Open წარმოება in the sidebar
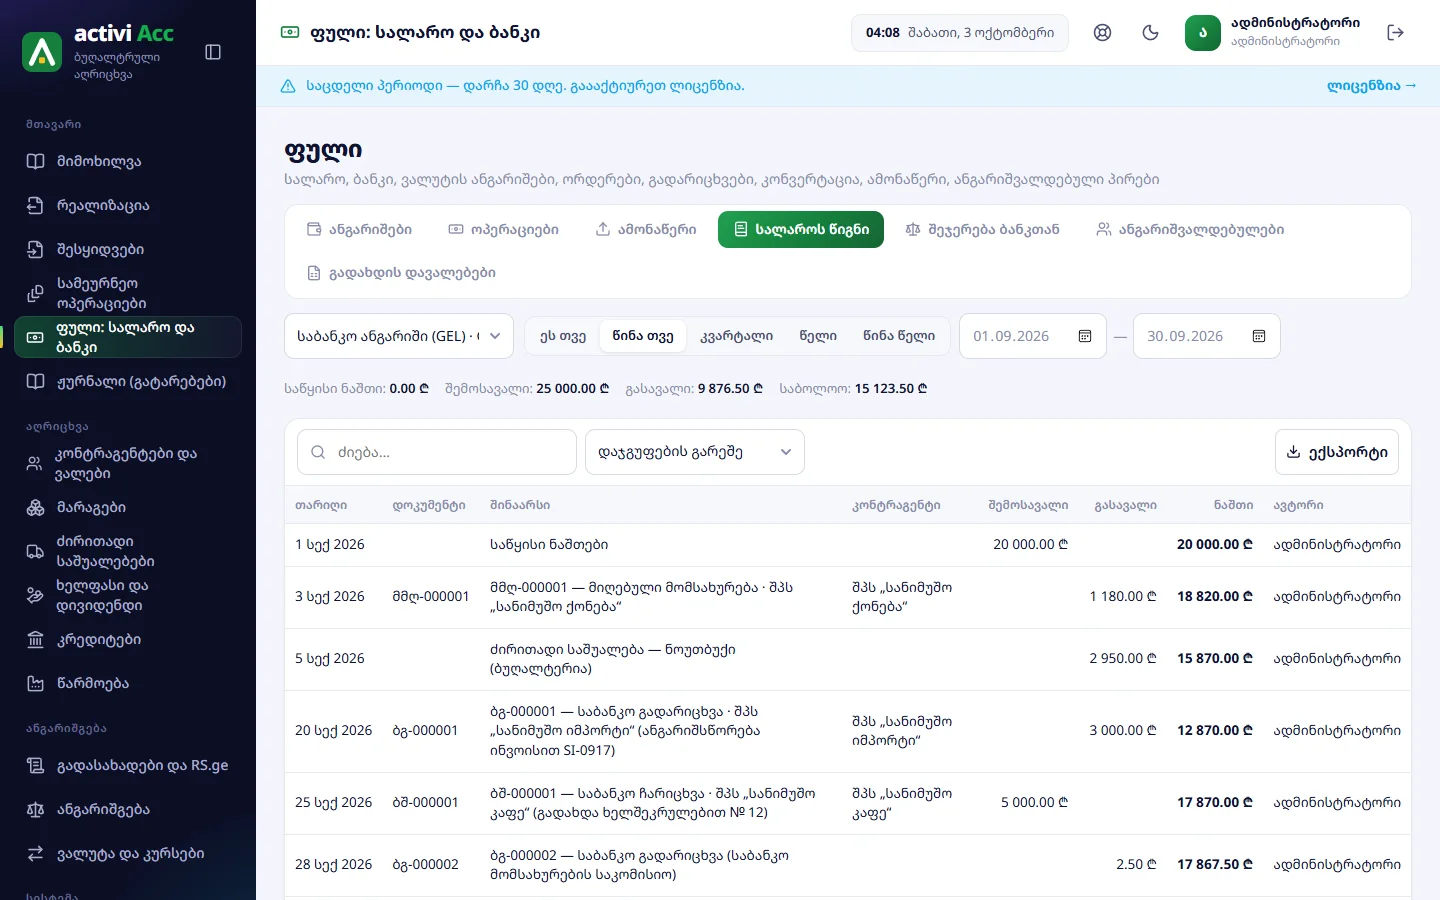Image resolution: width=1440 pixels, height=900 pixels. click(x=128, y=683)
